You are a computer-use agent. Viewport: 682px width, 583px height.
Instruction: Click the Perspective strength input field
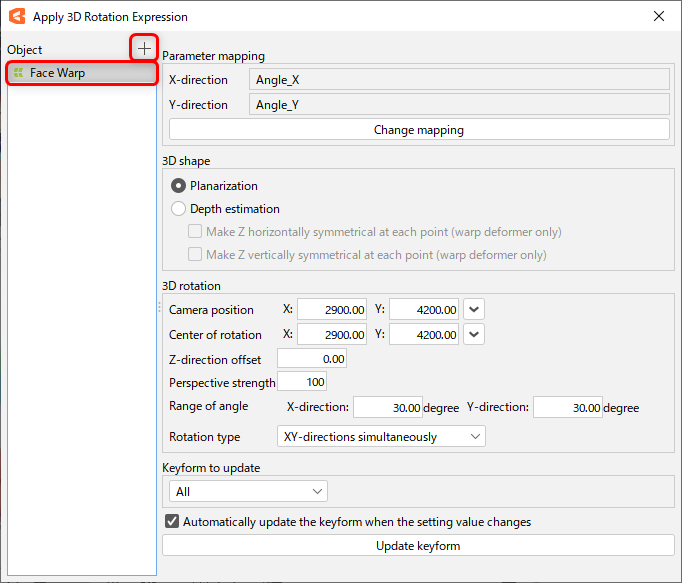(302, 382)
